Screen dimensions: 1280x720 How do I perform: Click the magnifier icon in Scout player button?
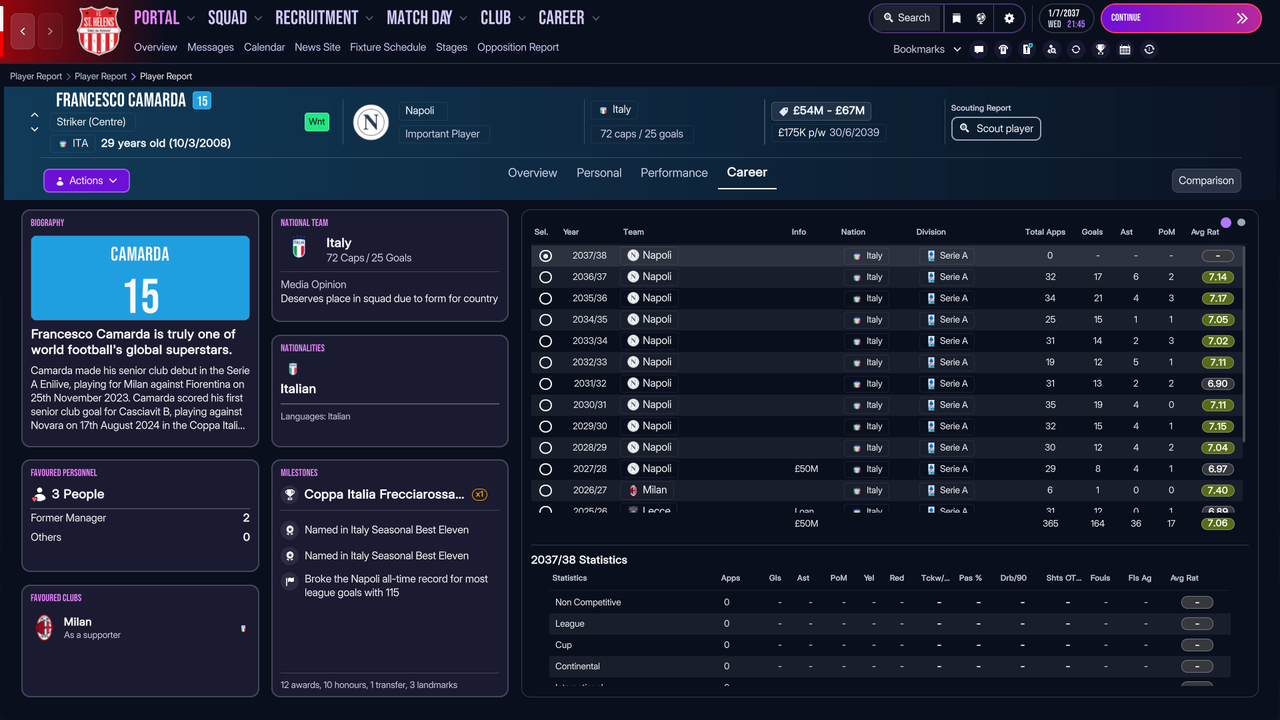[965, 129]
